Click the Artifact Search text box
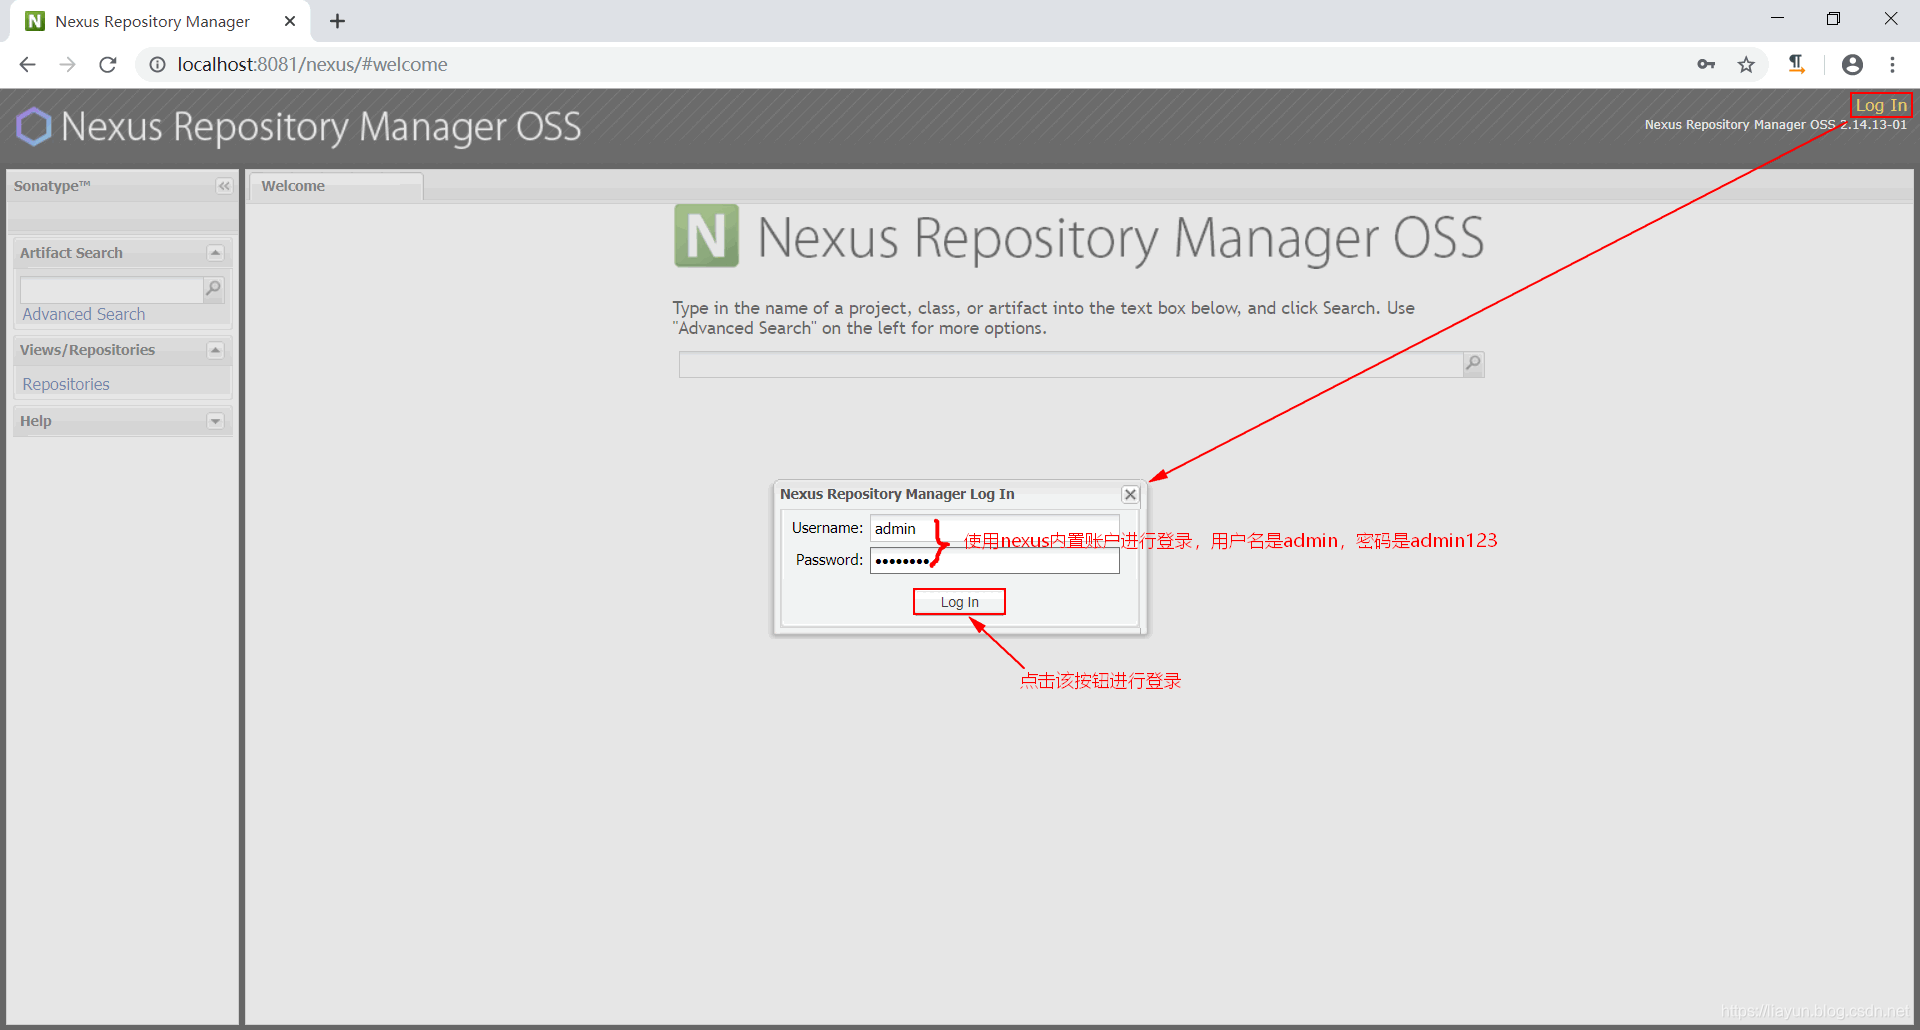Image resolution: width=1920 pixels, height=1030 pixels. click(x=112, y=290)
